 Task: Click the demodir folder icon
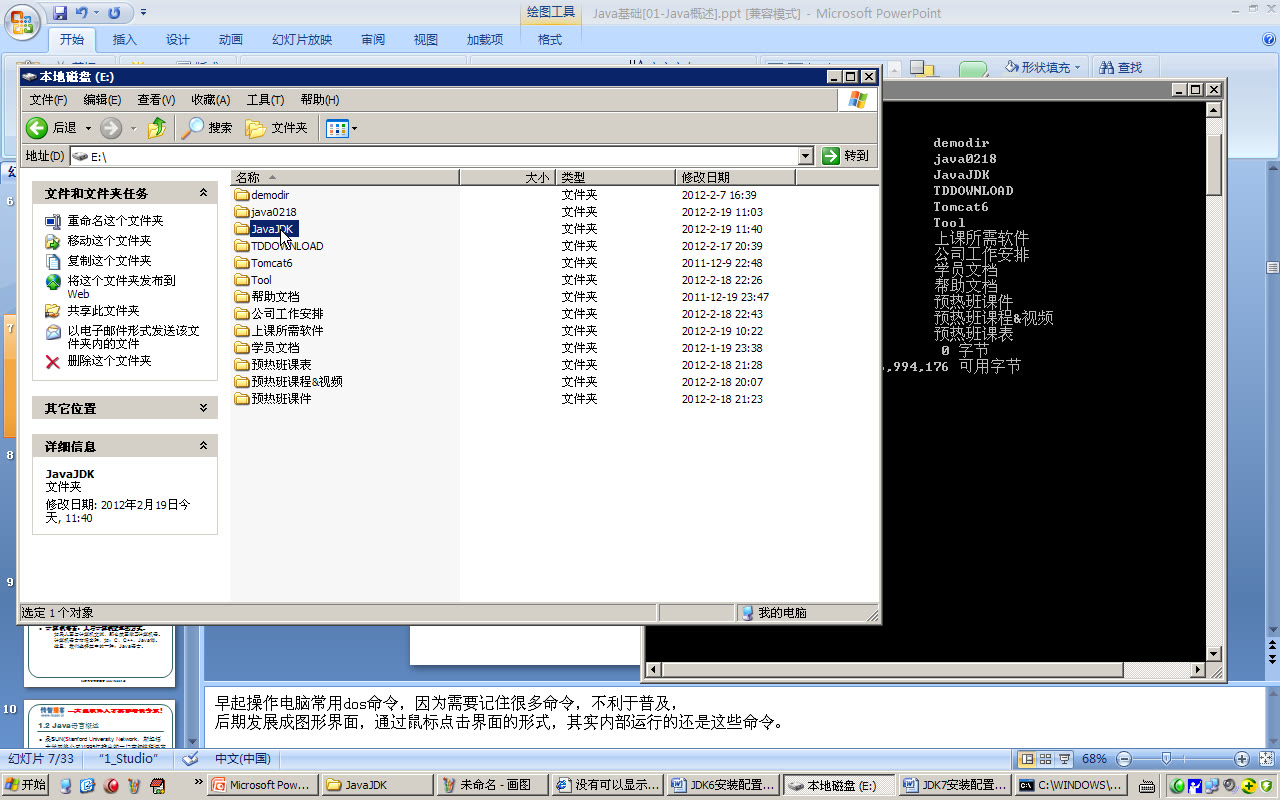[241, 195]
